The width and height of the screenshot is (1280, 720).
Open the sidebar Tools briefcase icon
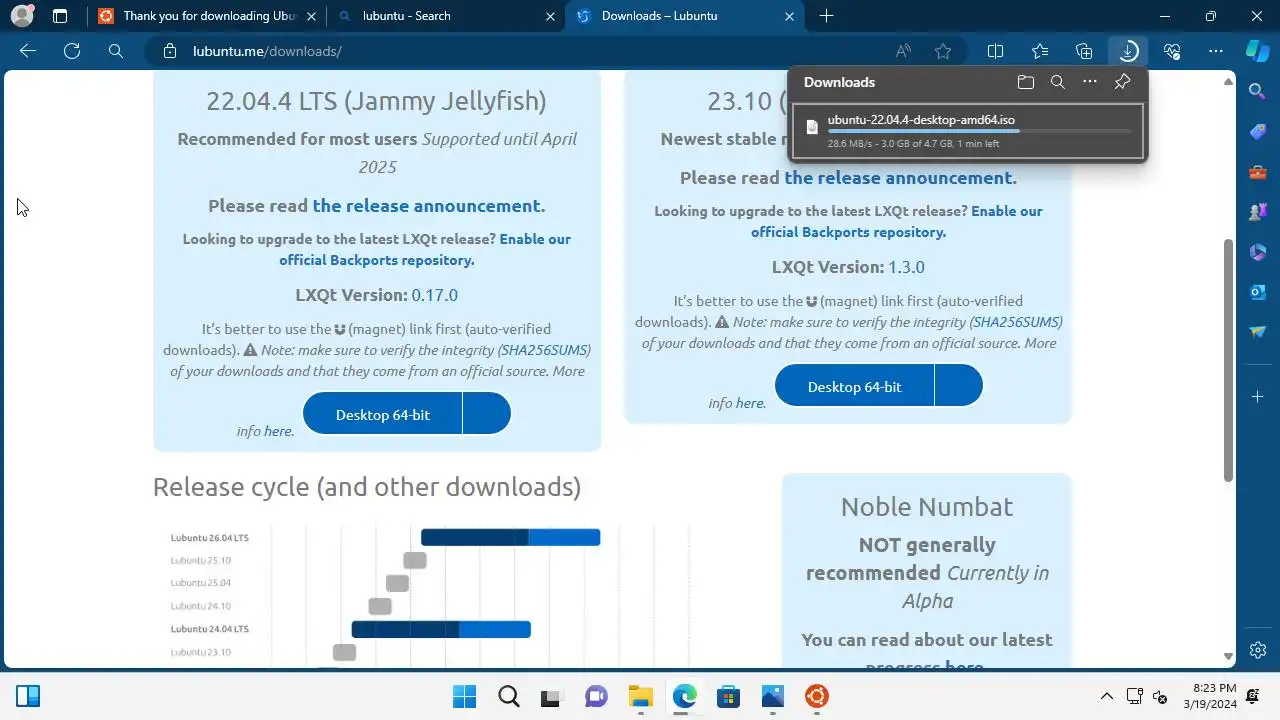click(x=1258, y=172)
